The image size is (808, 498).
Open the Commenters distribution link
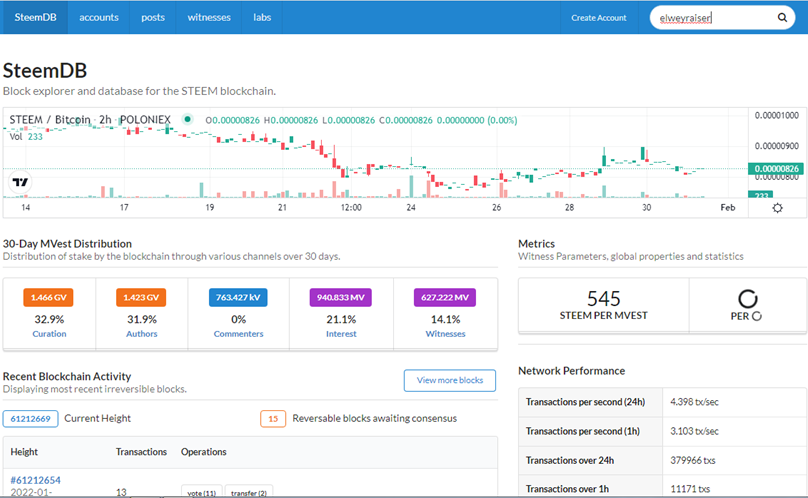click(239, 334)
